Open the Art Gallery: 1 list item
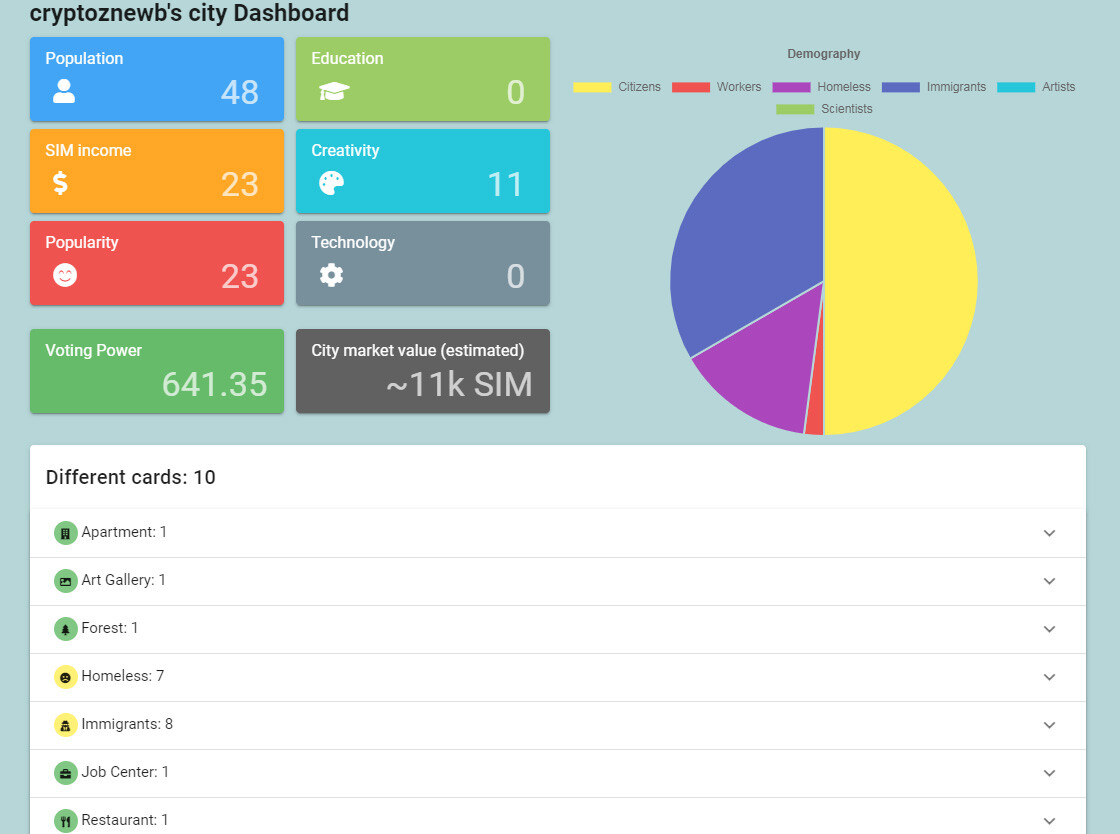Viewport: 1120px width, 834px height. (557, 581)
